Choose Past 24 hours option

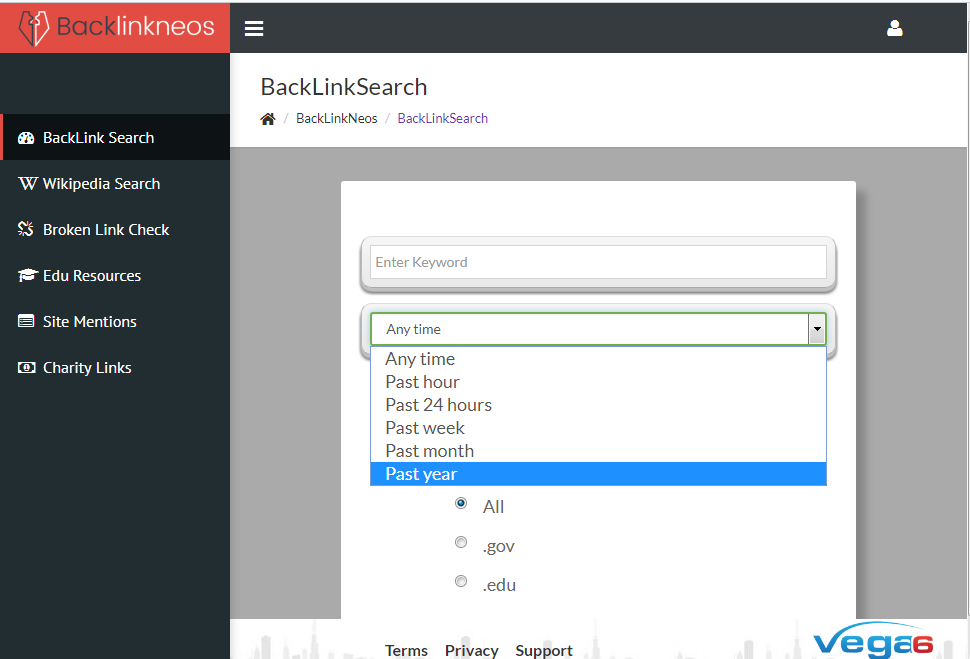tap(438, 405)
